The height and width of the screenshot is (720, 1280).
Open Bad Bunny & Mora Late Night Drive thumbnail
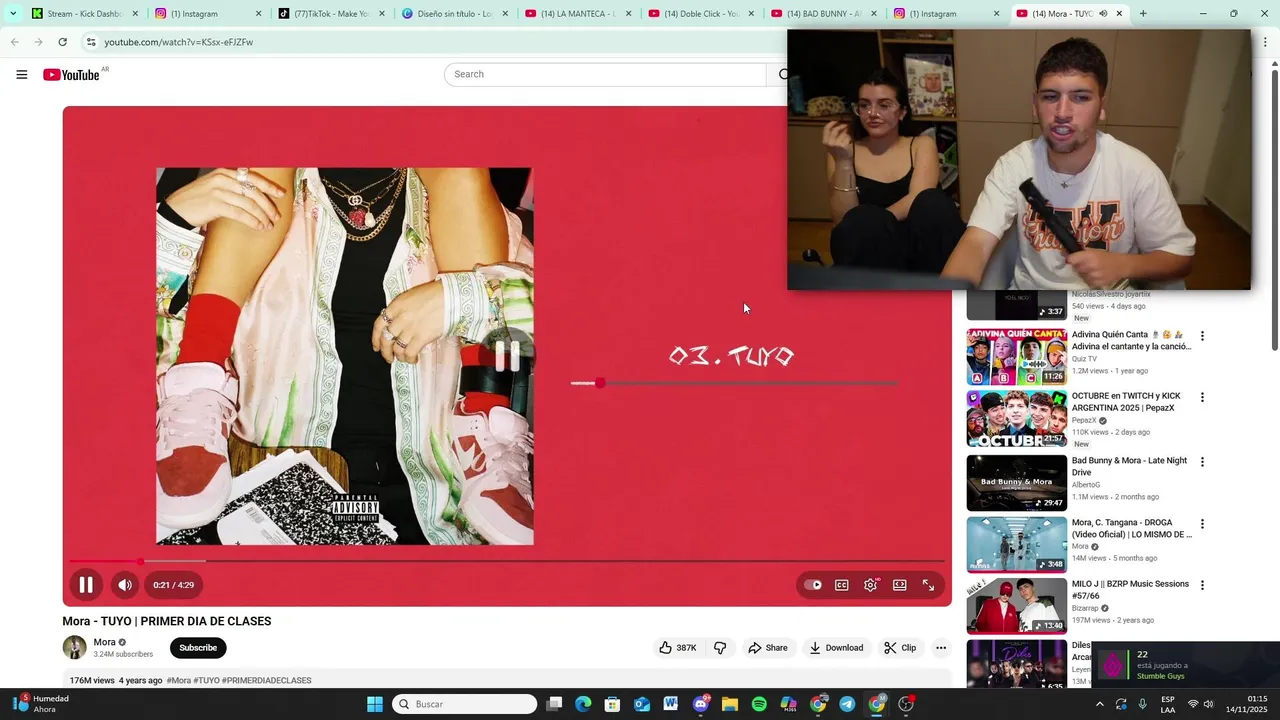[x=1016, y=483]
